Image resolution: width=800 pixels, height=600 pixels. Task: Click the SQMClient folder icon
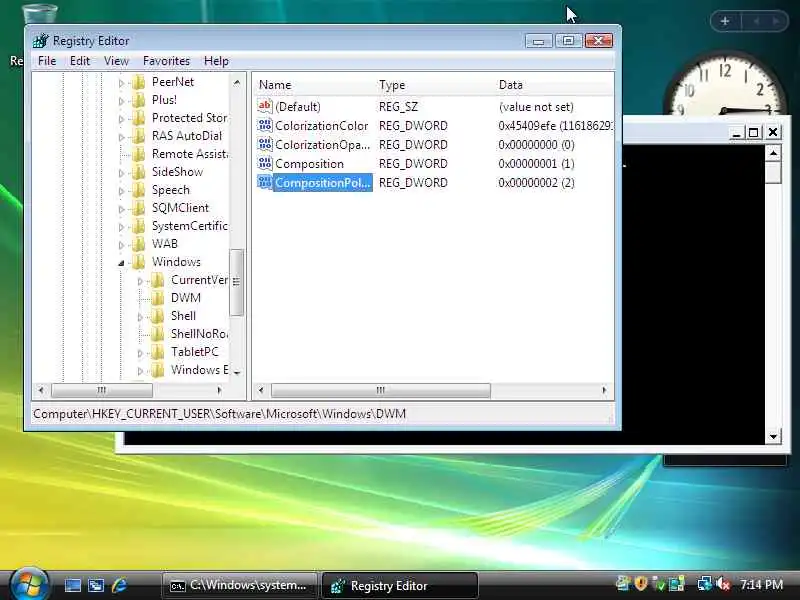tap(138, 208)
